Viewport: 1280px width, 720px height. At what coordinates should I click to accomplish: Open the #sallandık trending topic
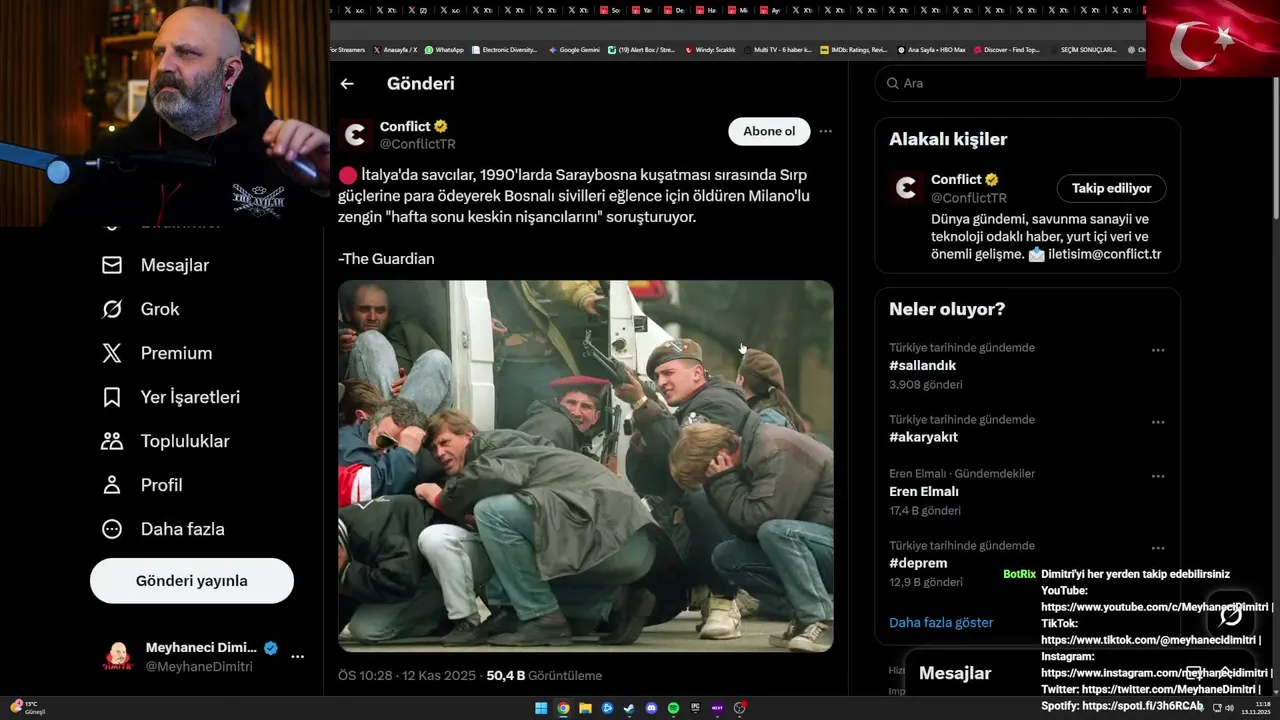click(923, 365)
